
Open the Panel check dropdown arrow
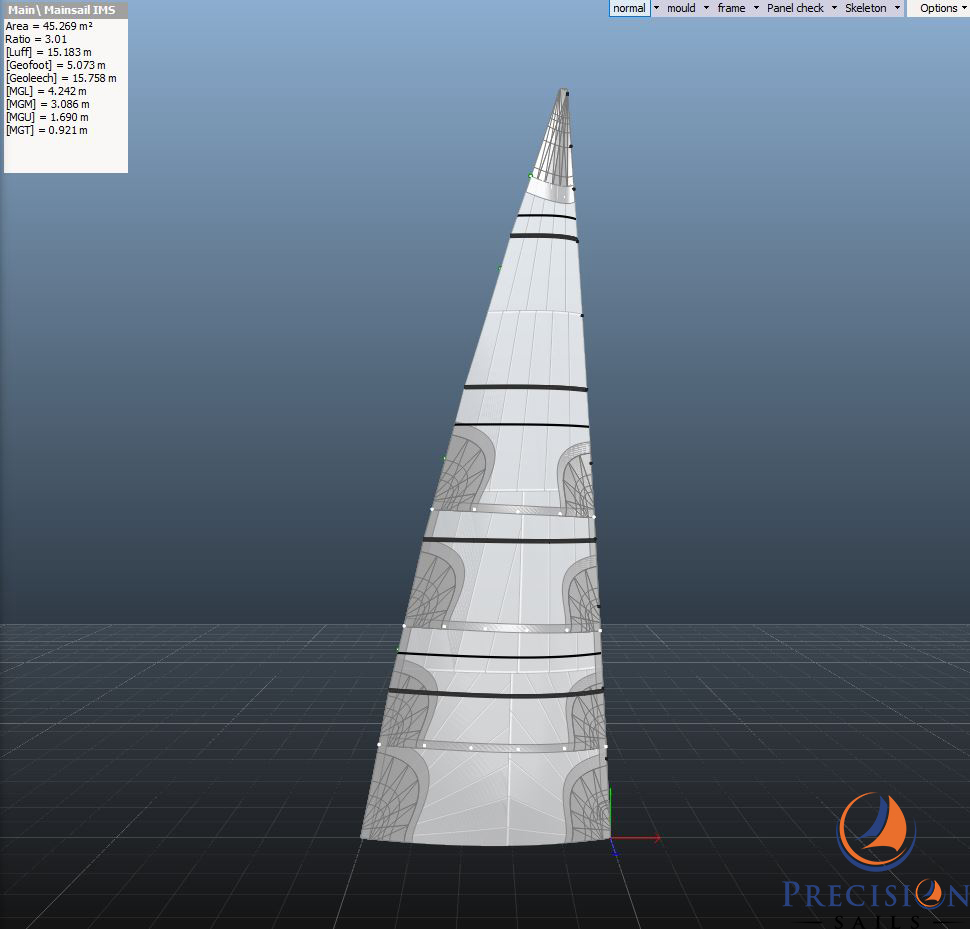click(x=834, y=8)
